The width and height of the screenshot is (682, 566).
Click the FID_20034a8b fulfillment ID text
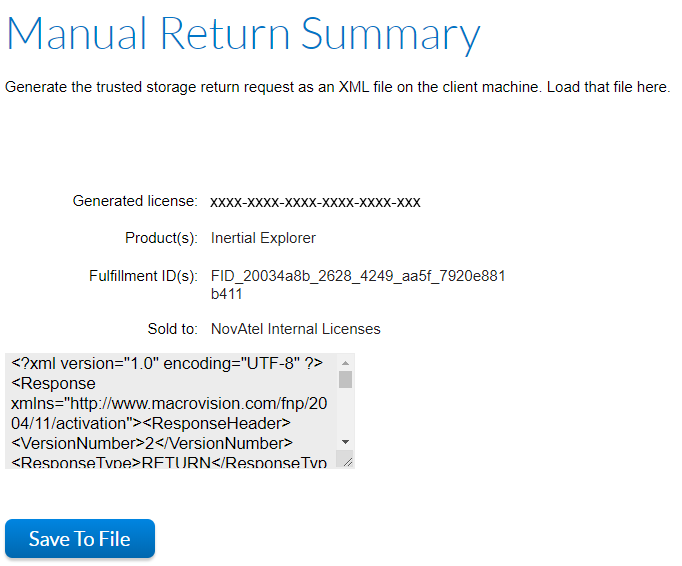coord(358,285)
